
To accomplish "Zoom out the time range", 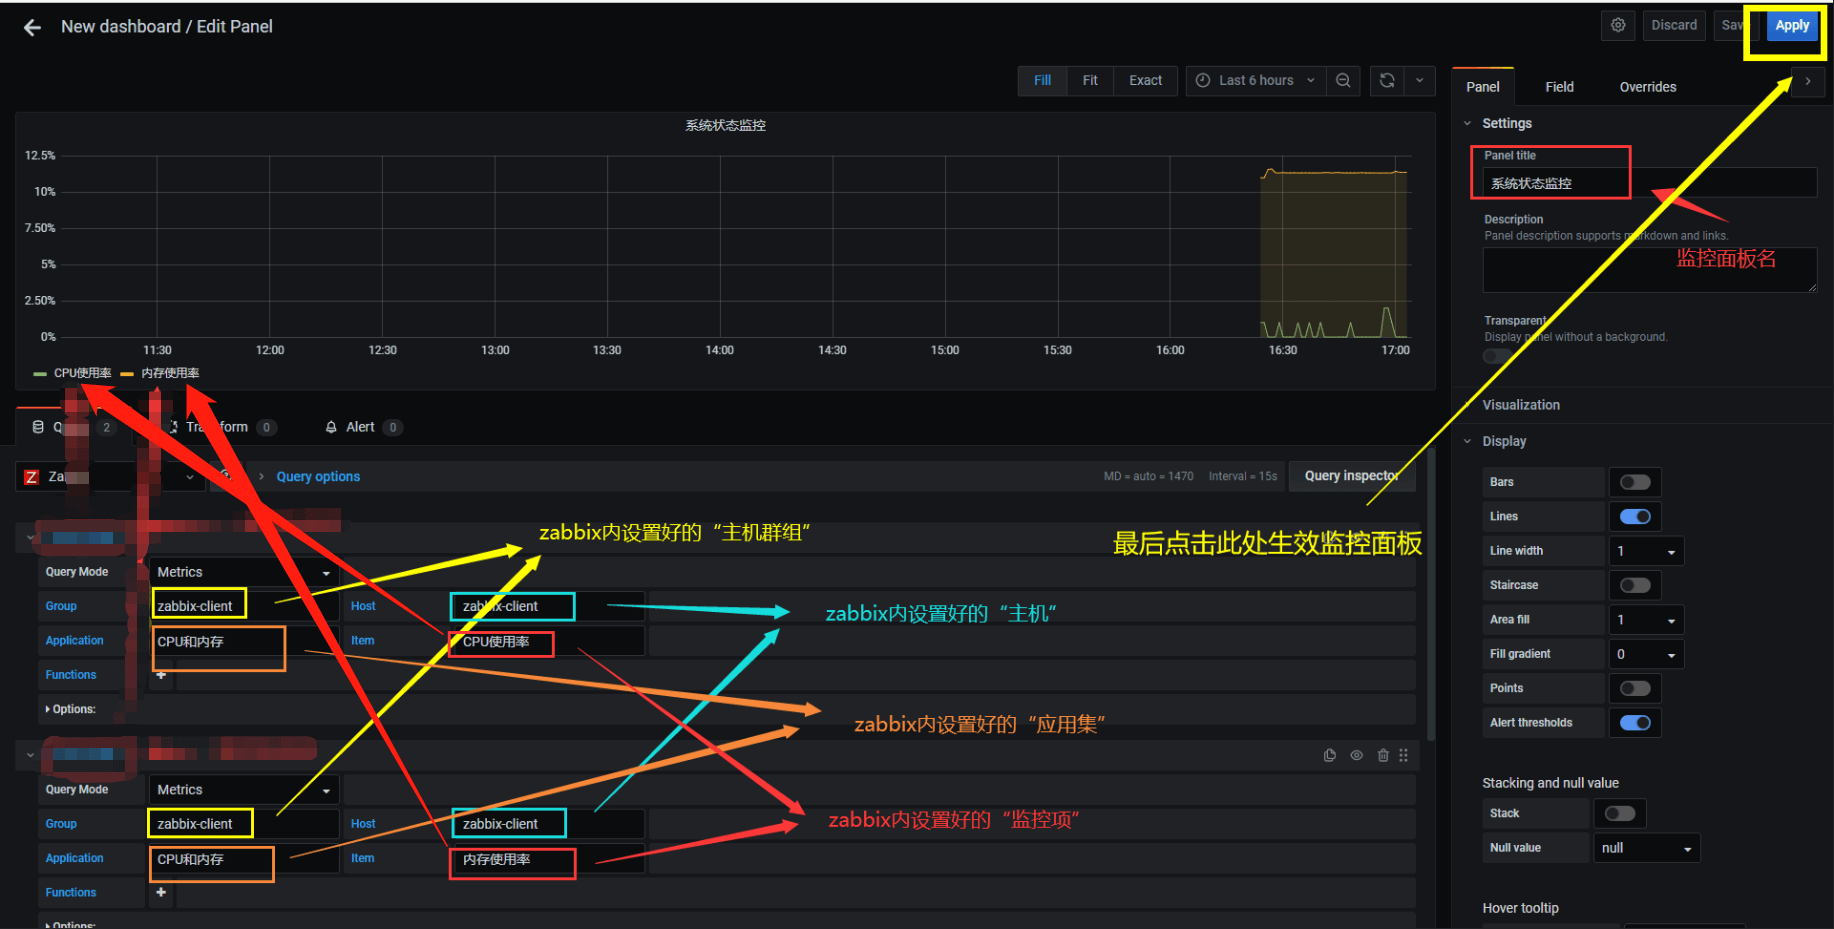I will pyautogui.click(x=1343, y=81).
